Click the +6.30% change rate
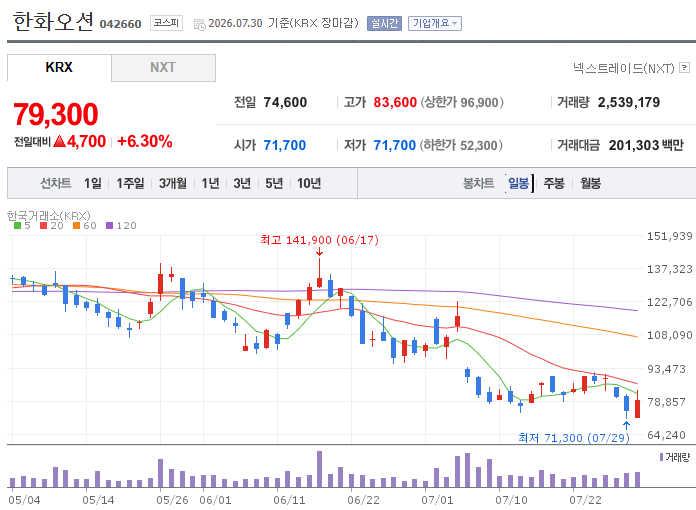Viewport: 696px width, 510px height. click(145, 142)
